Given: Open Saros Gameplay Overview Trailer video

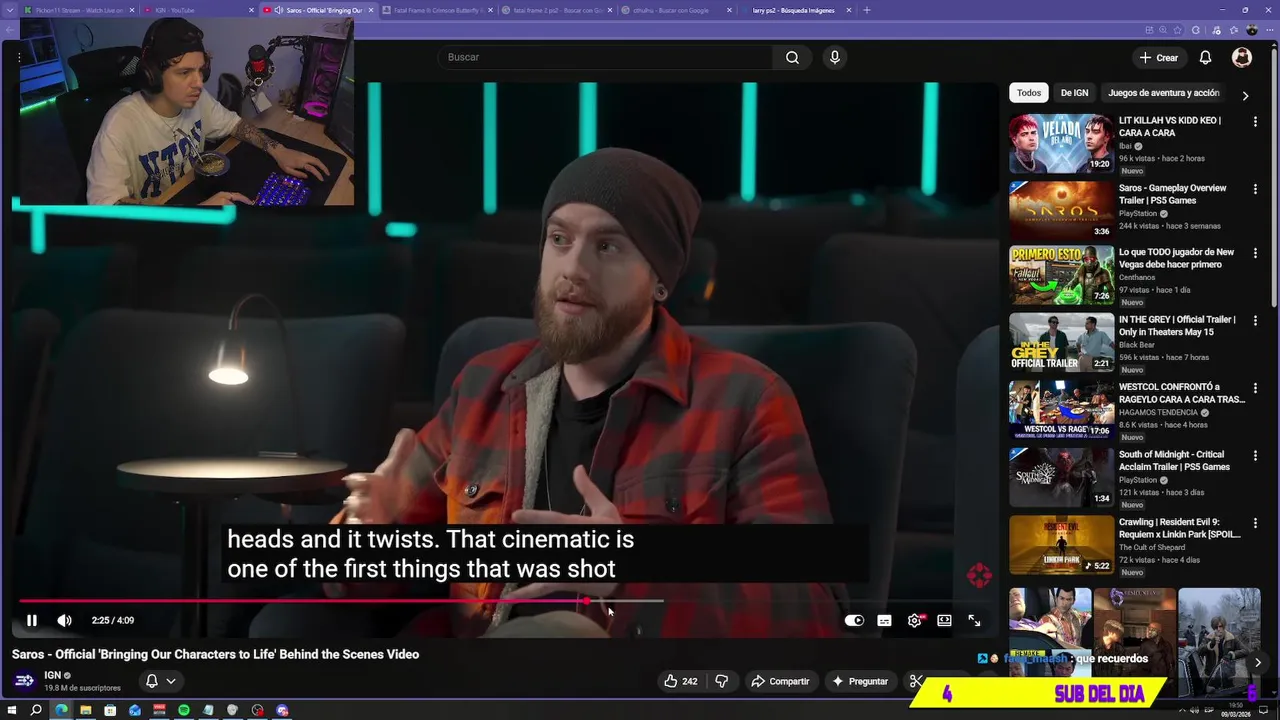Looking at the screenshot, I should 1061,210.
